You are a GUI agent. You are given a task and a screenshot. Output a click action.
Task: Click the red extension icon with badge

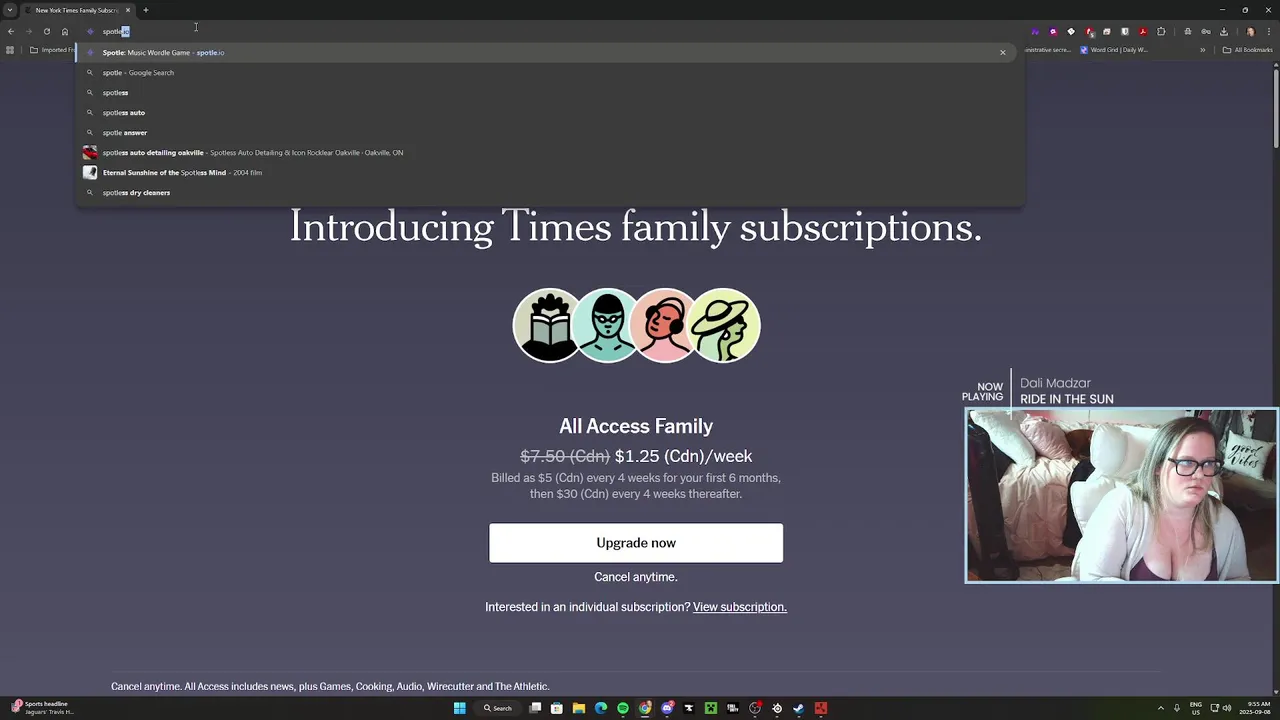coord(1090,32)
